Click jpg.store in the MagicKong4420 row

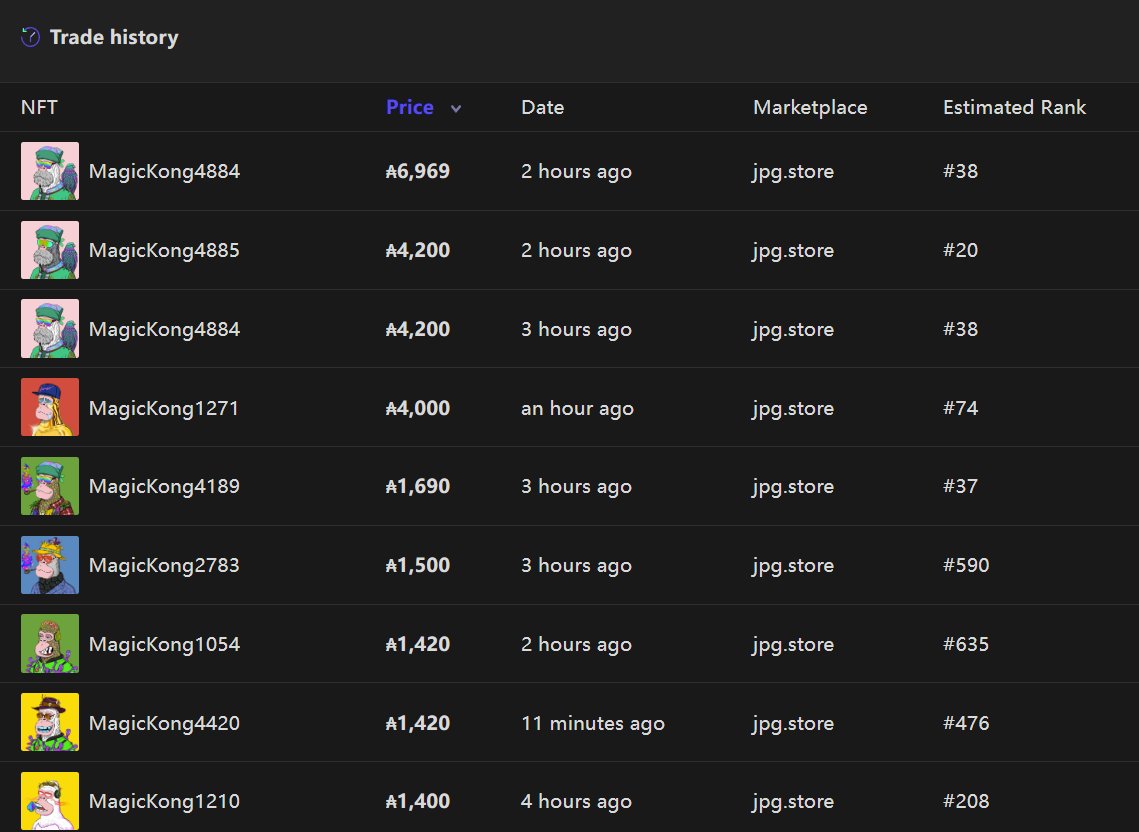[793, 724]
